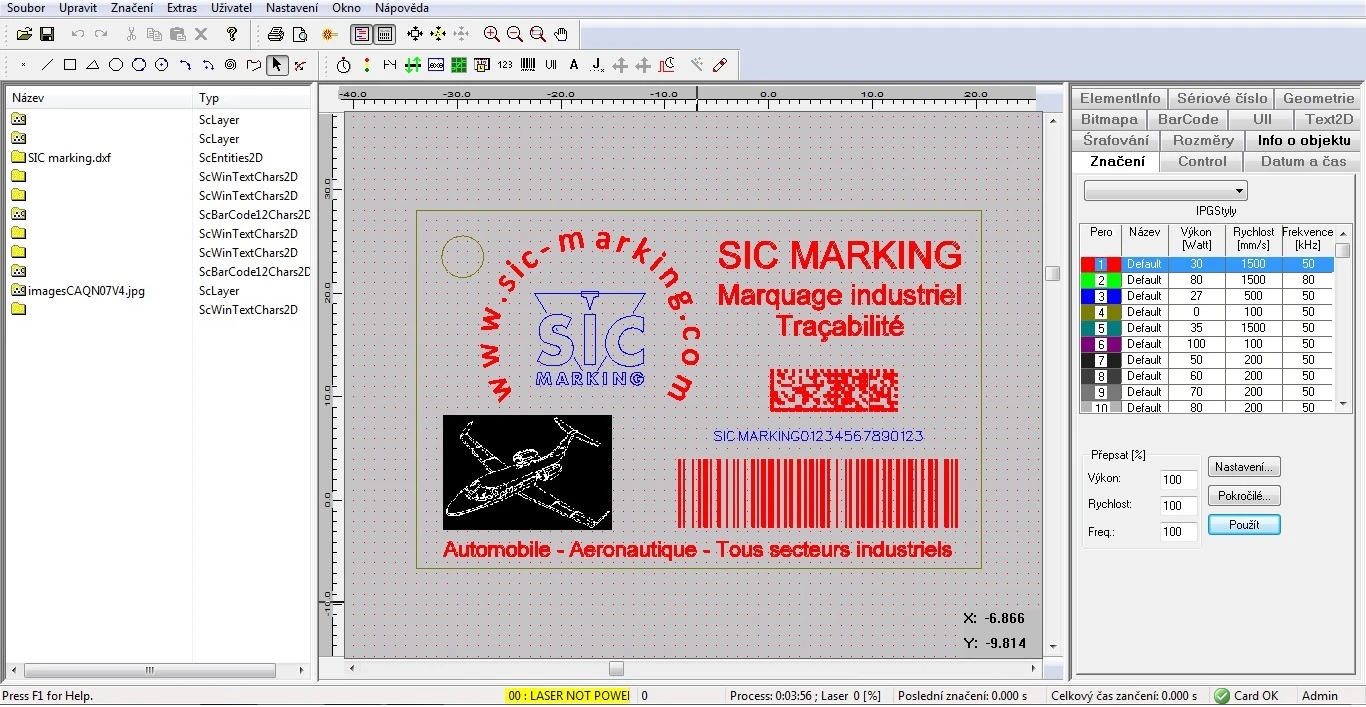The width and height of the screenshot is (1366, 707).
Task: Select the triangle drawing tool
Action: point(93,65)
